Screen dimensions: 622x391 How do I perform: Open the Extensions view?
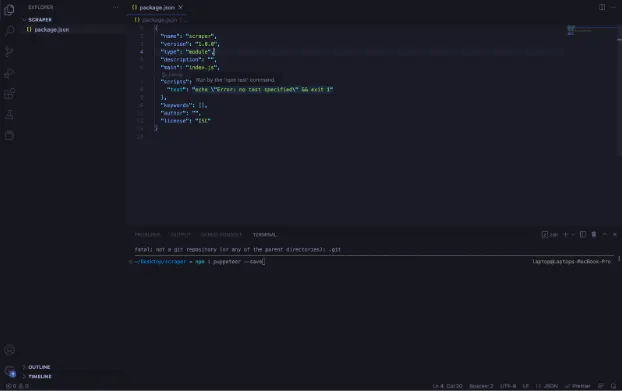pos(9,94)
